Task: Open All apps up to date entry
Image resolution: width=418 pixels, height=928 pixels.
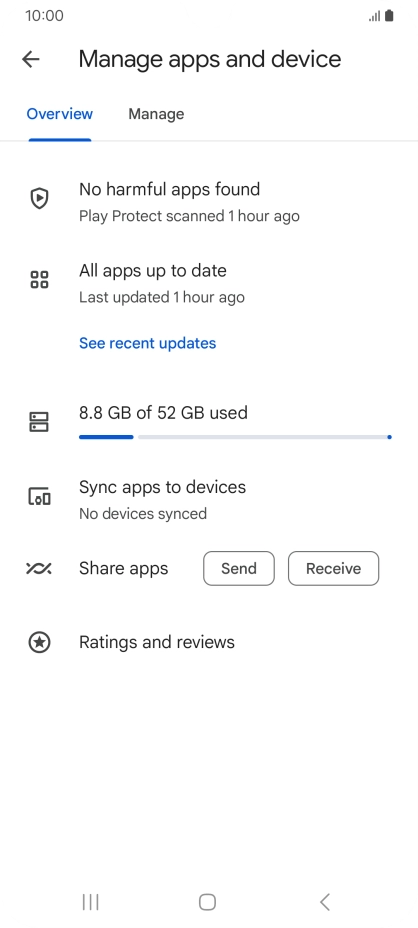Action: pos(209,283)
